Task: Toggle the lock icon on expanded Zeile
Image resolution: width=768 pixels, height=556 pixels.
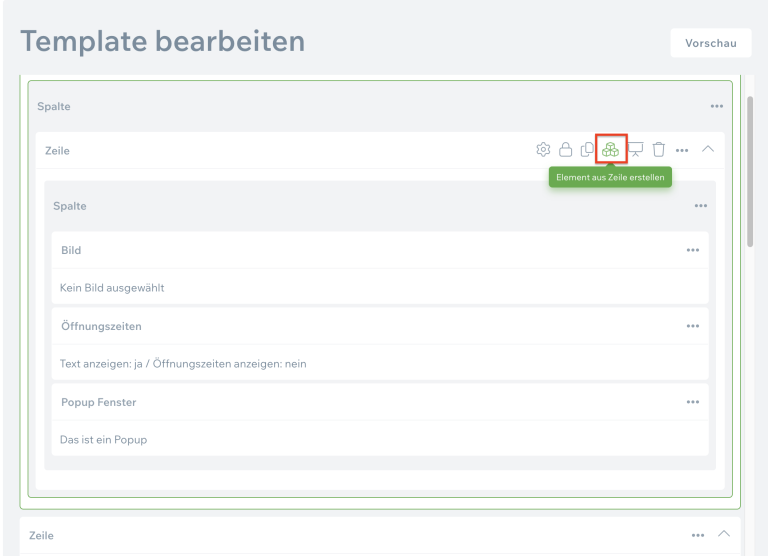Action: 565,150
